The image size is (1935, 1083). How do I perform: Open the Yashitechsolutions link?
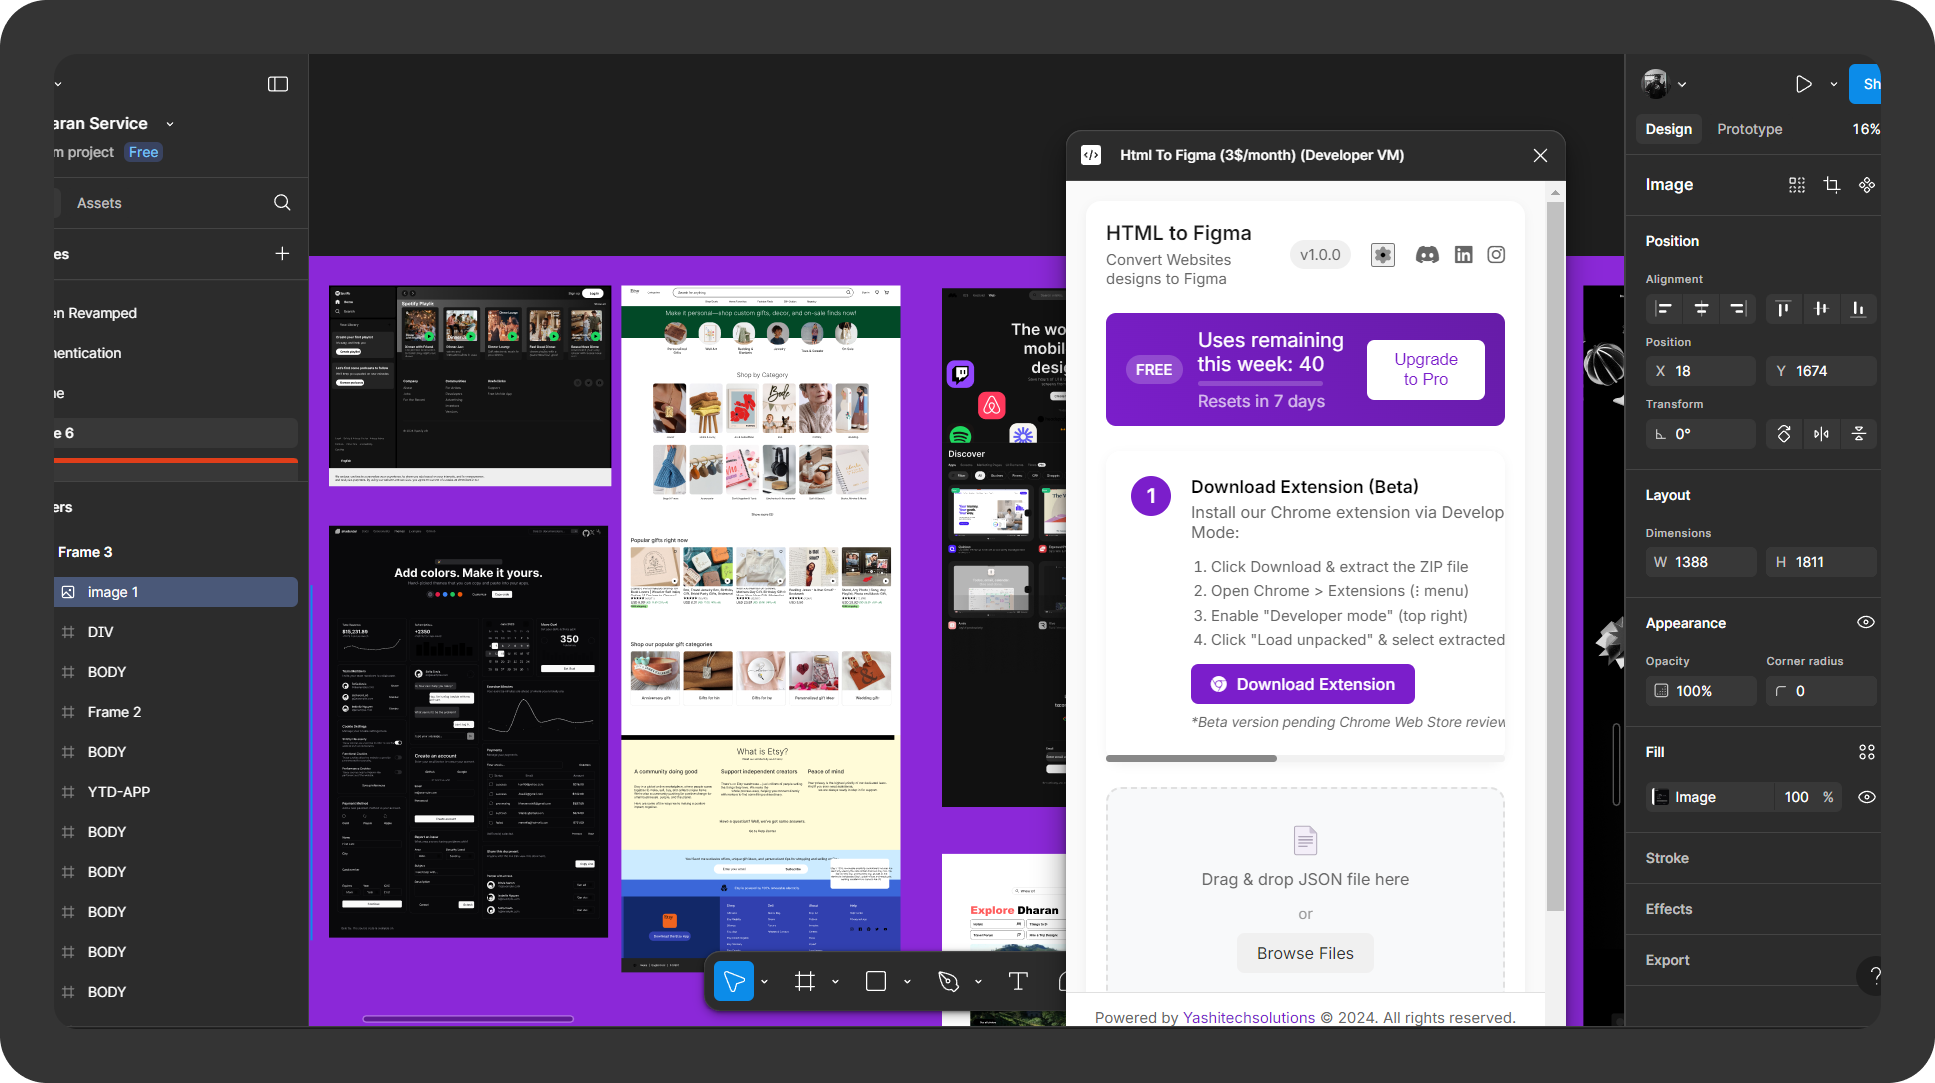(x=1249, y=1017)
